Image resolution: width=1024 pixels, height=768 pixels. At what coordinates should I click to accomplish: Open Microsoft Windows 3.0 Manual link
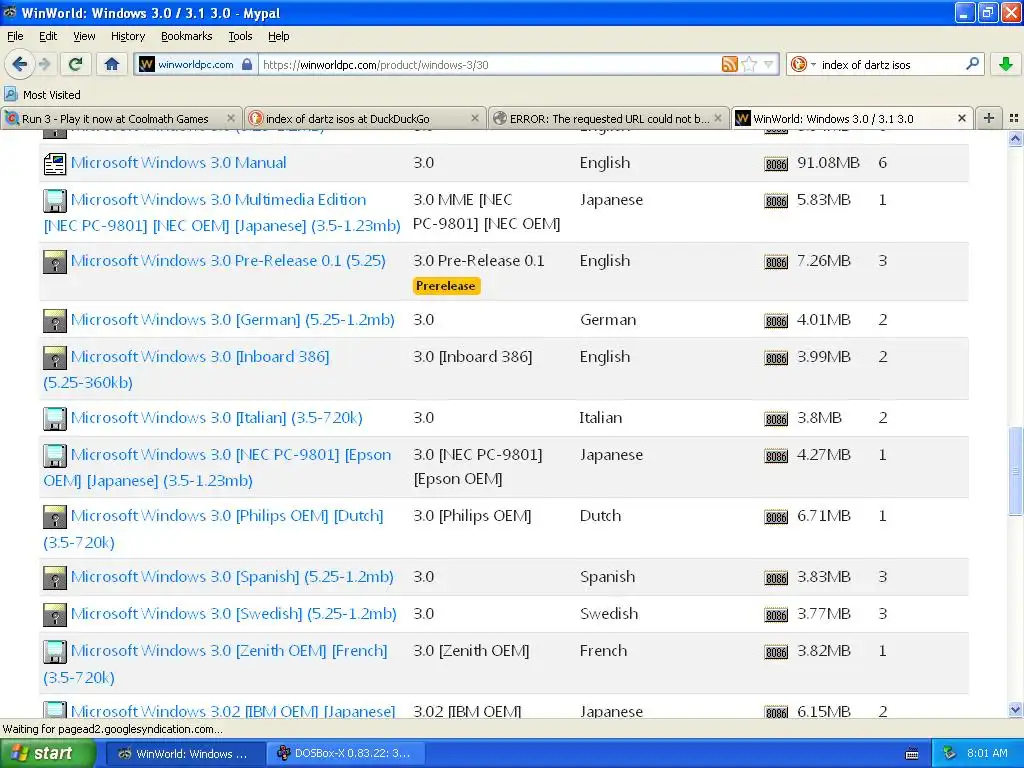(178, 163)
